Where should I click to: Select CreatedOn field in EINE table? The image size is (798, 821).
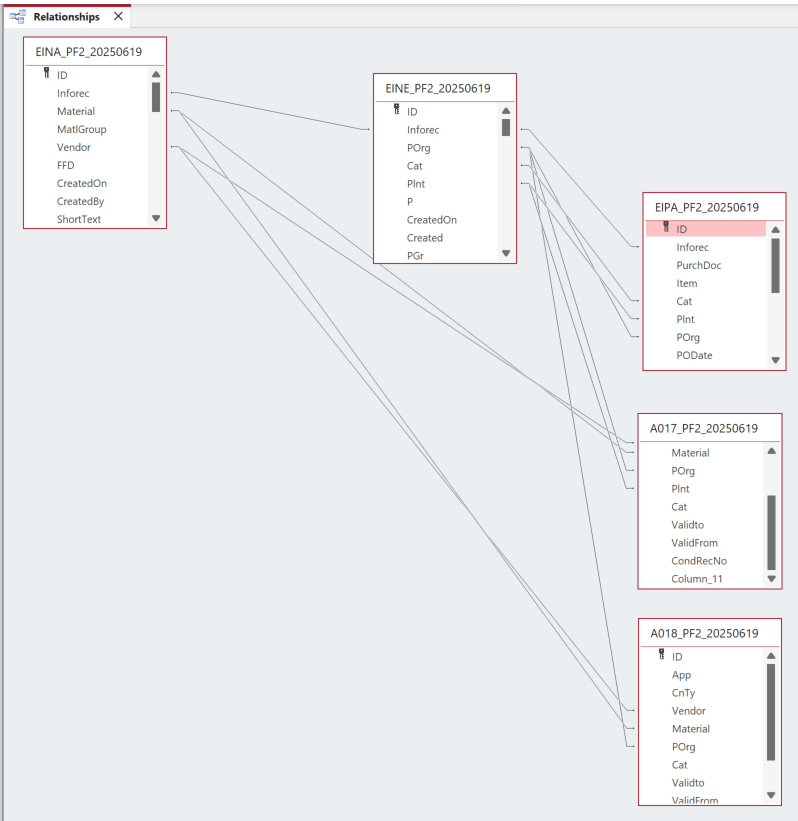click(431, 220)
